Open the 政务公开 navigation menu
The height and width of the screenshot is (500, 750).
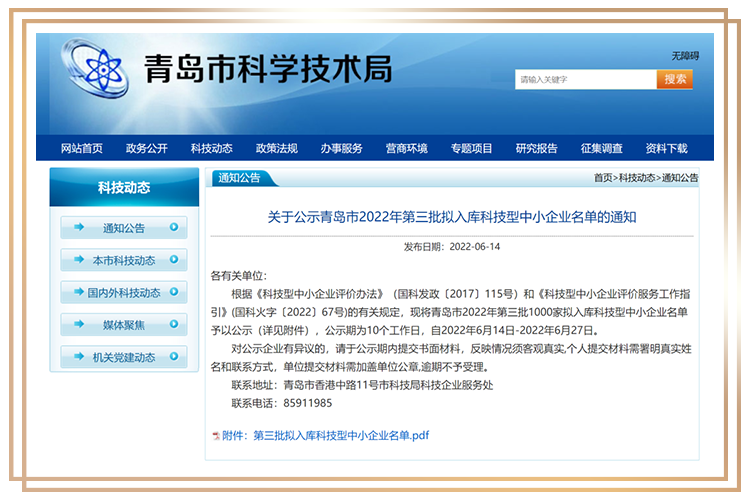[147, 148]
